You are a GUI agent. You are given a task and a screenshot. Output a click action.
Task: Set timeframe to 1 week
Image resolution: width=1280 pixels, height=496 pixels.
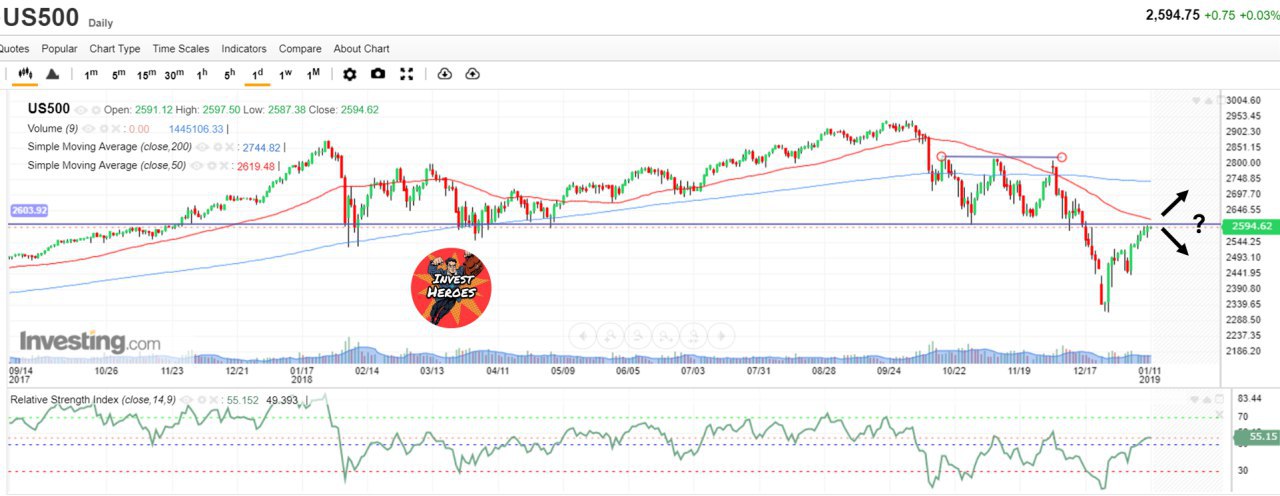click(x=285, y=74)
